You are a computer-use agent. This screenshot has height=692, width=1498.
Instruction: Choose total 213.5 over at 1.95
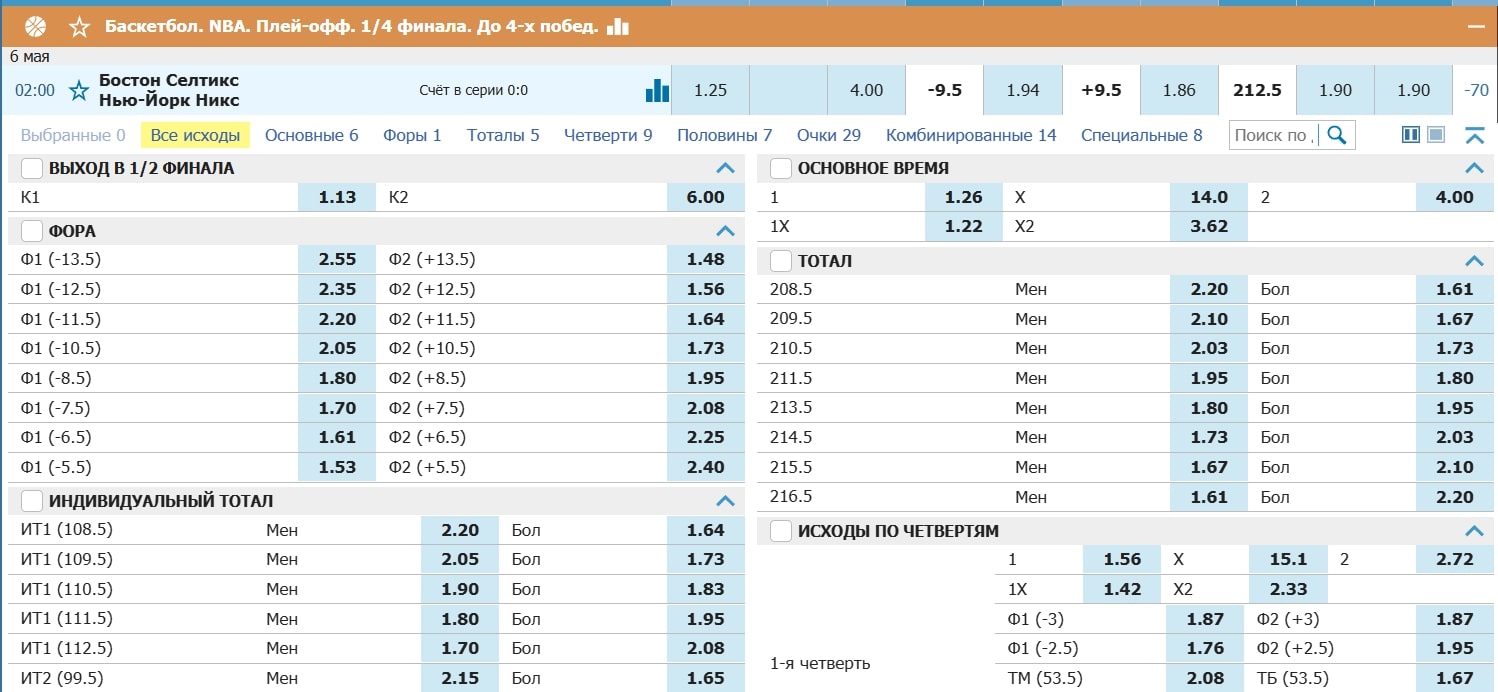1455,408
